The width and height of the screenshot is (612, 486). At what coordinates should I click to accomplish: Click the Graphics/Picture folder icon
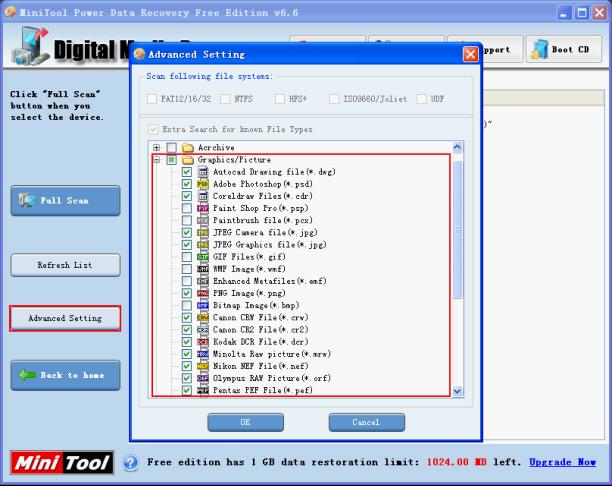188,160
